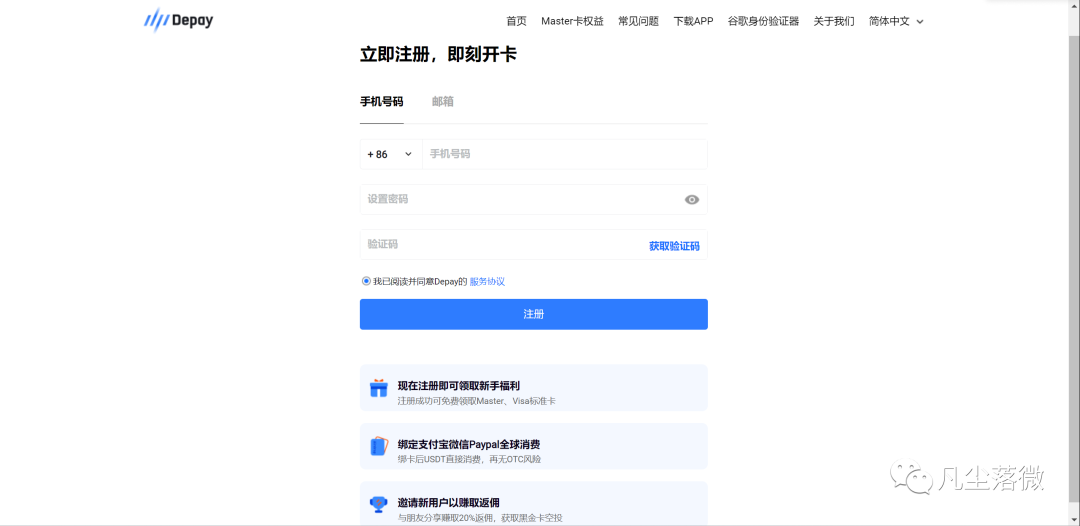
Task: Click 注册成功可免费领取Master、Visa标准卡 text
Action: pos(477,401)
